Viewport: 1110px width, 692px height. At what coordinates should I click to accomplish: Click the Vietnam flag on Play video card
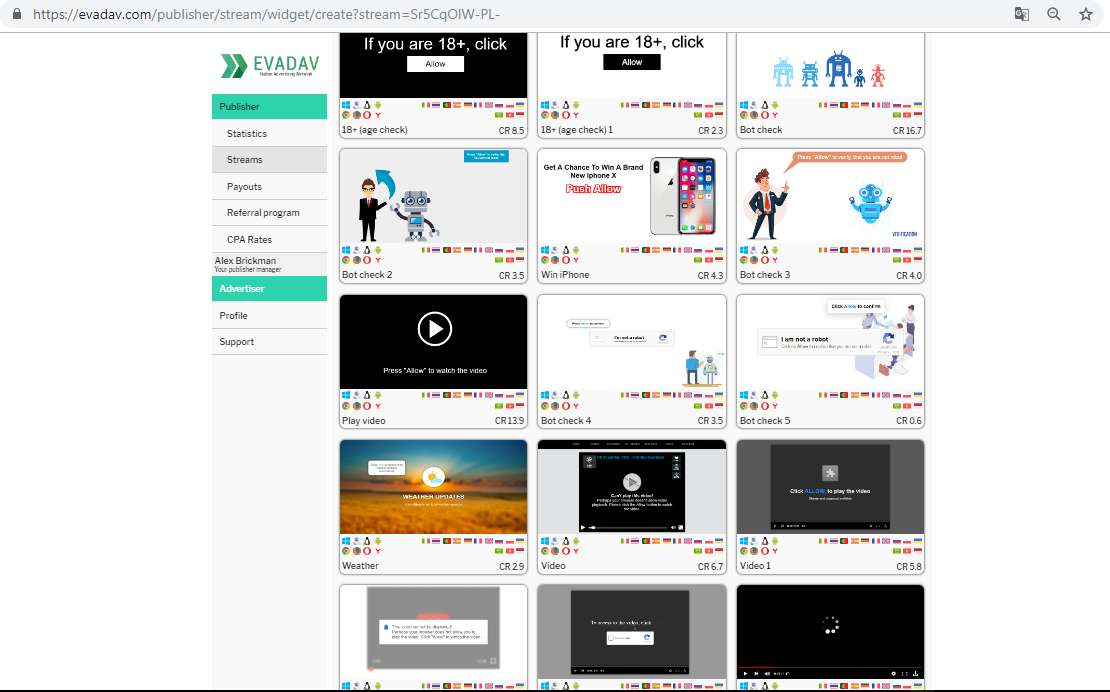click(x=510, y=405)
